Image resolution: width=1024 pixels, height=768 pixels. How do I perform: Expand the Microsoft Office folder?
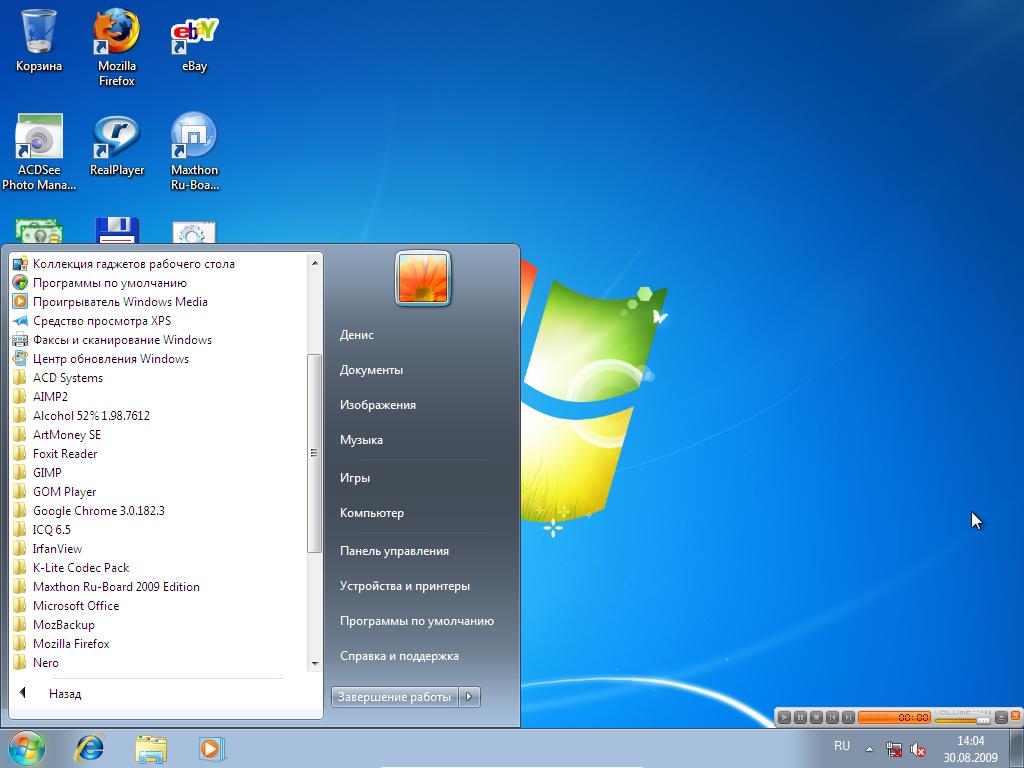click(x=76, y=606)
